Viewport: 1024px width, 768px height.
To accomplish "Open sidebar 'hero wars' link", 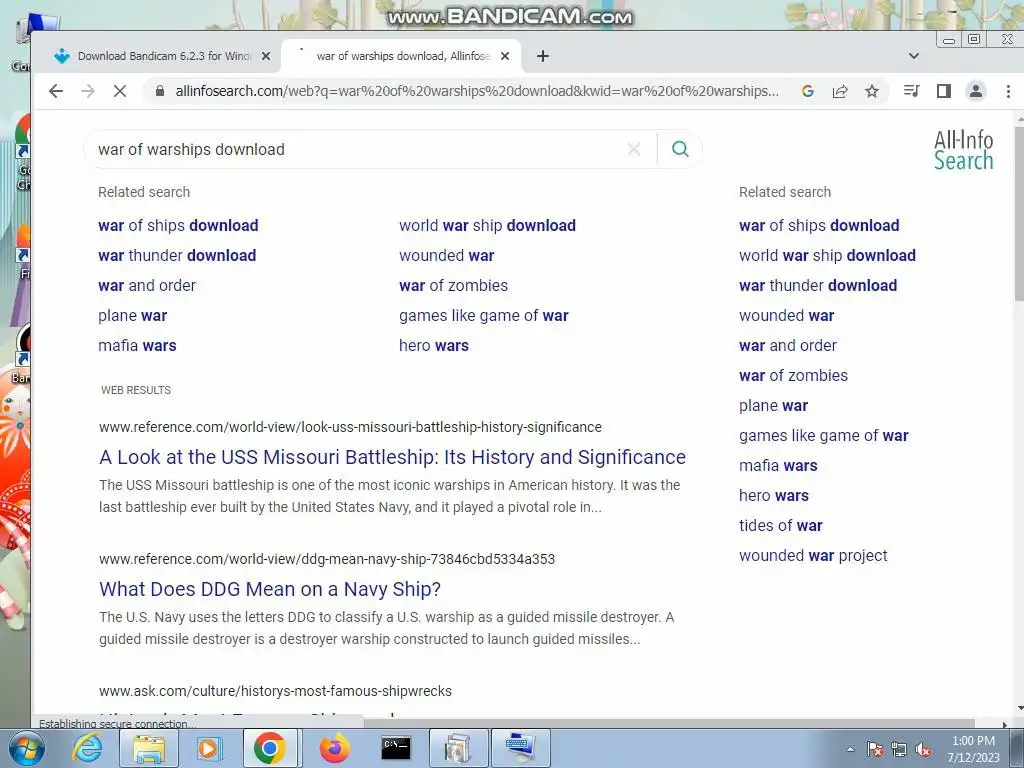I will [x=774, y=496].
